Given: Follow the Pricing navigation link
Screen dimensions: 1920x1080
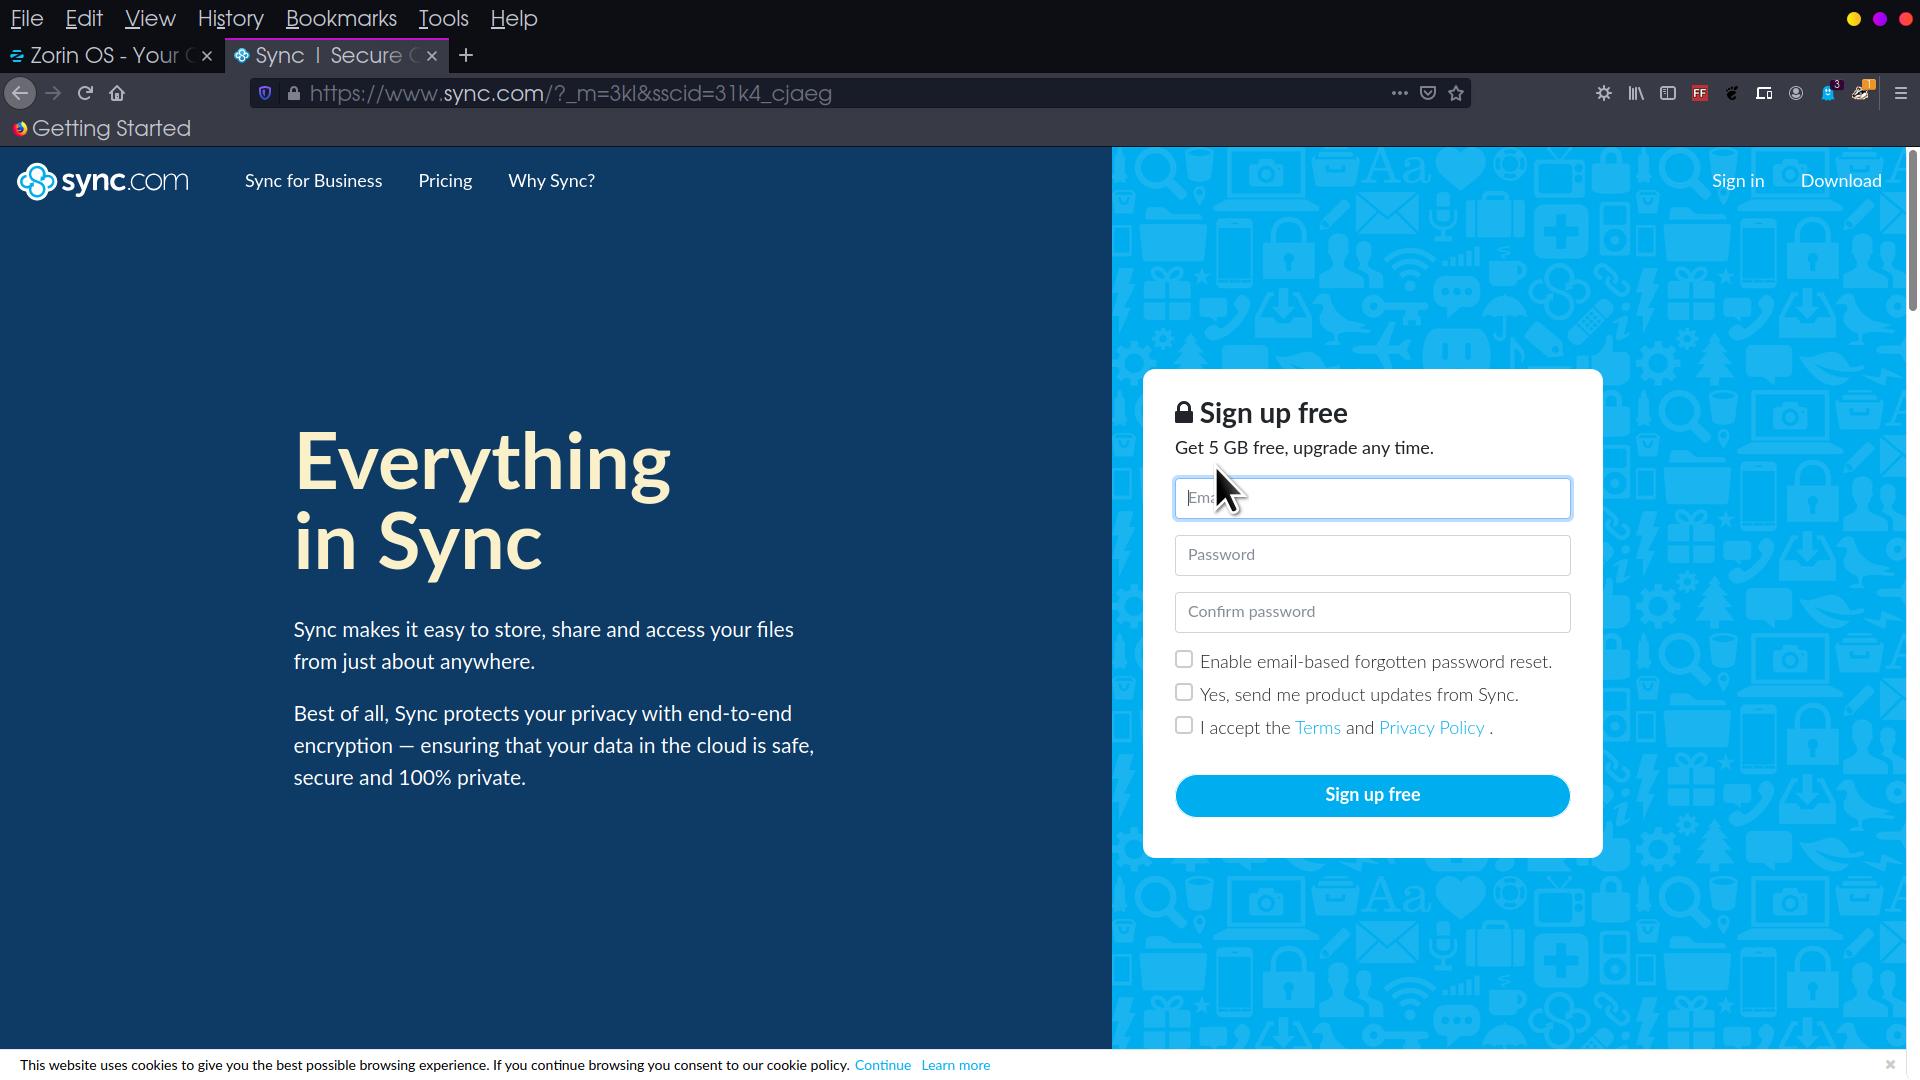Looking at the screenshot, I should click(x=445, y=181).
